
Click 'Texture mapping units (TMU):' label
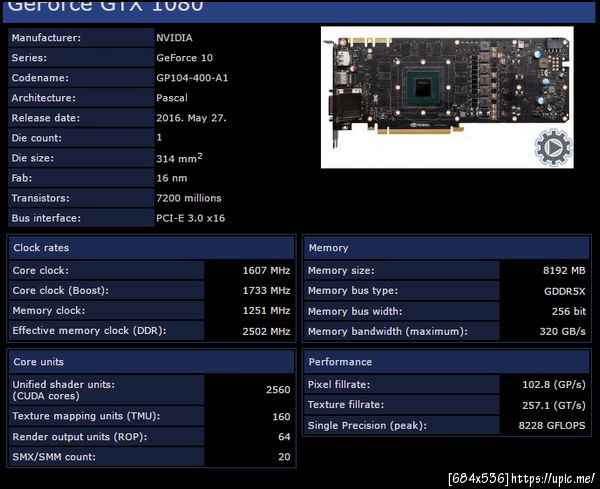(86, 416)
